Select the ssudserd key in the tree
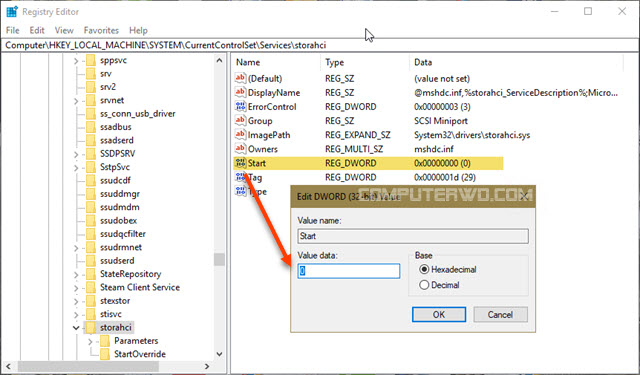This screenshot has width=640, height=375. [x=117, y=261]
